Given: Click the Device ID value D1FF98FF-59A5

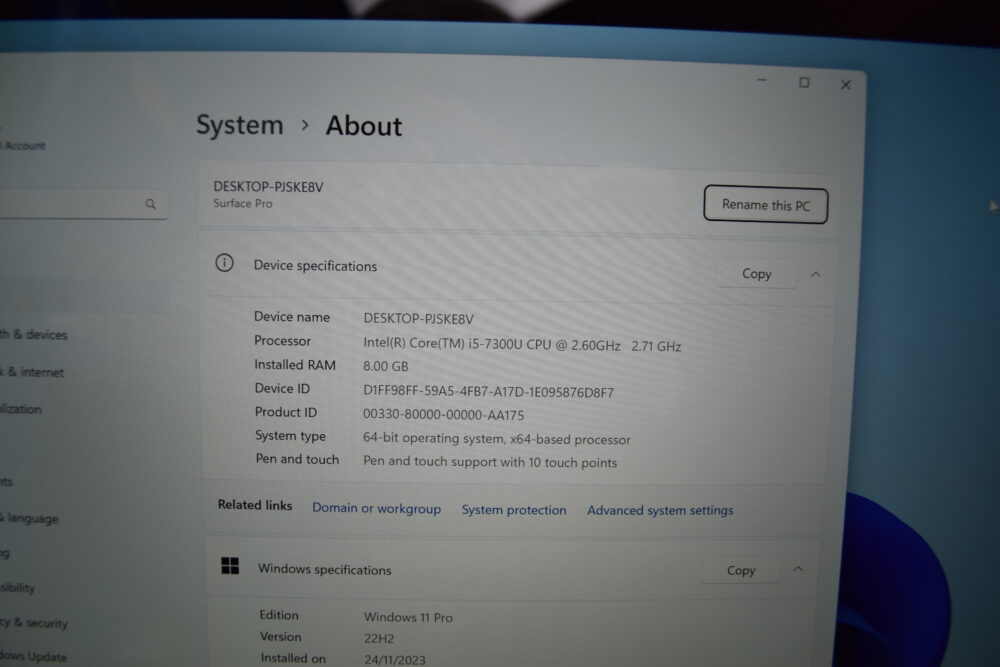Looking at the screenshot, I should click(x=489, y=392).
